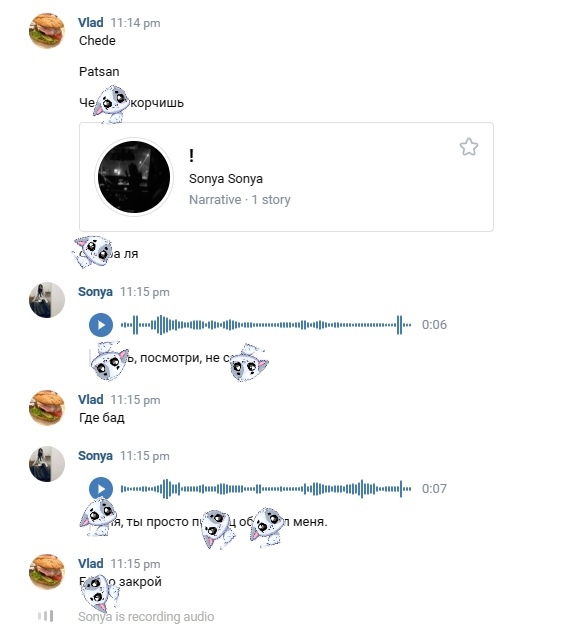Click the cat sticker over 'корчишь' message
Viewport: 564px width, 631px height.
(111, 104)
